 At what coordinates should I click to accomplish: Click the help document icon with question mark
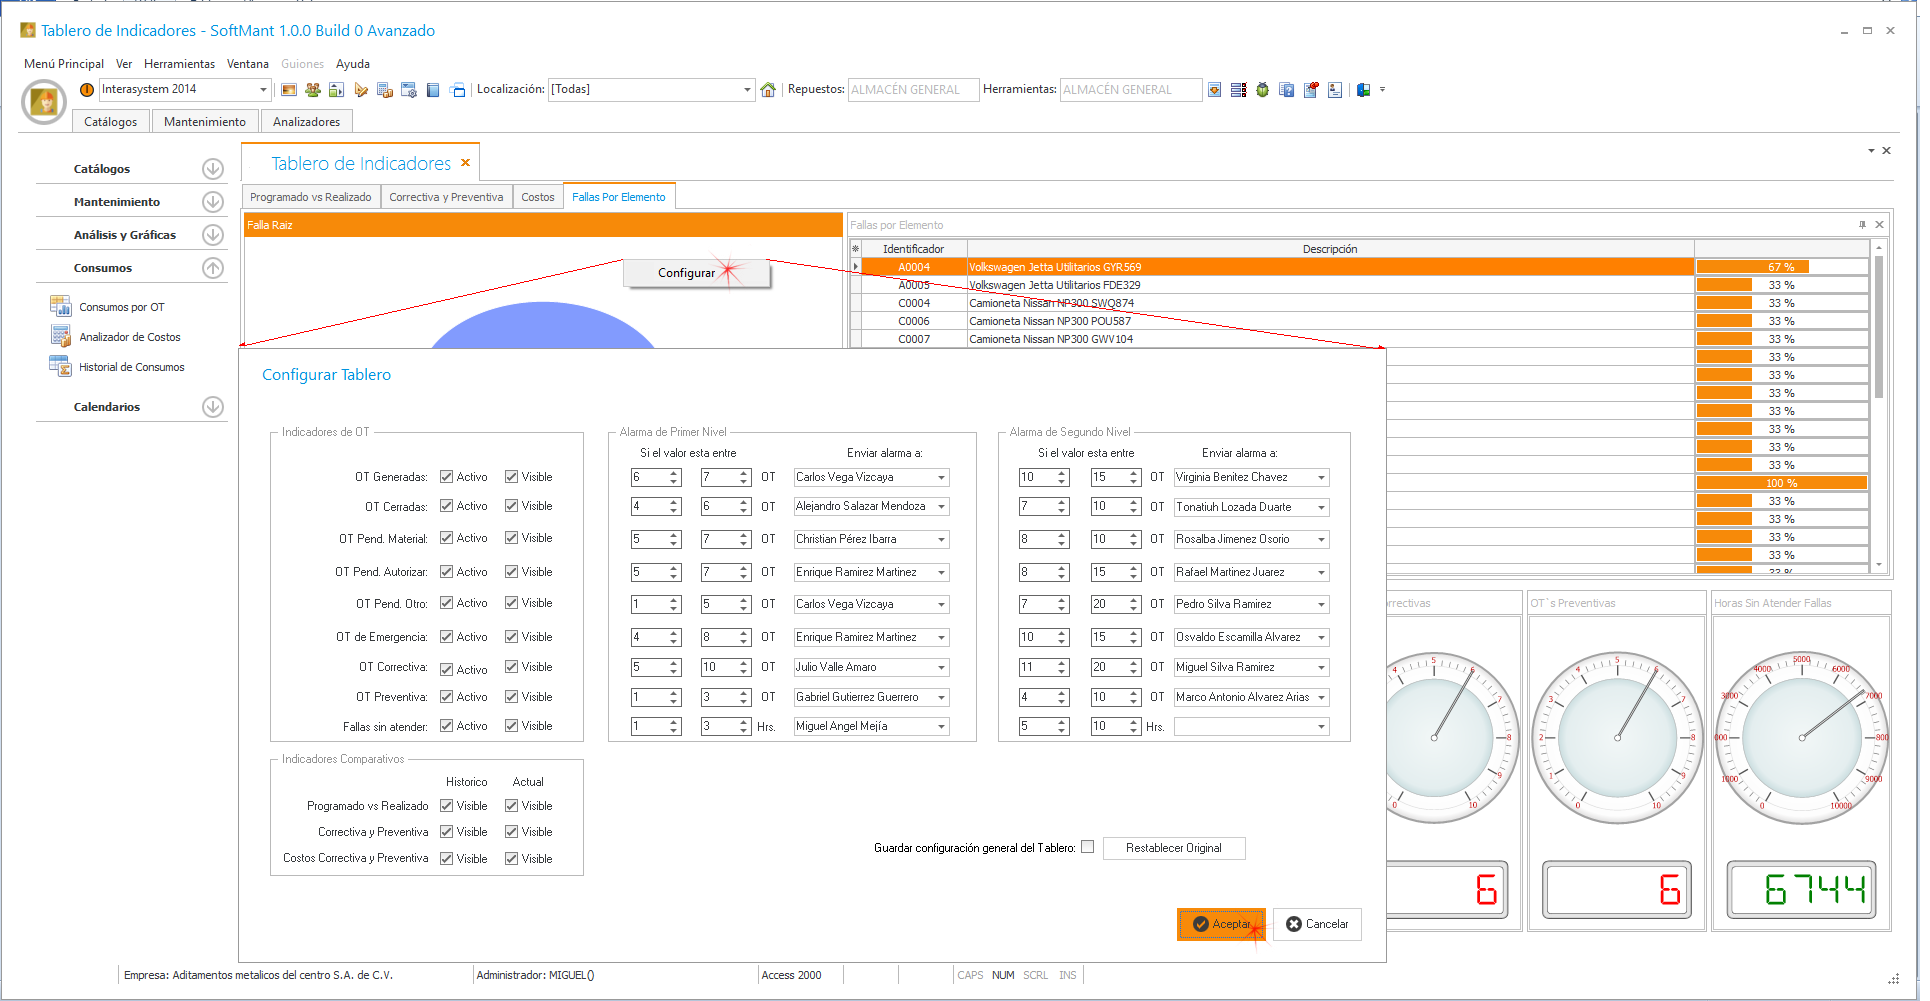(x=1286, y=90)
